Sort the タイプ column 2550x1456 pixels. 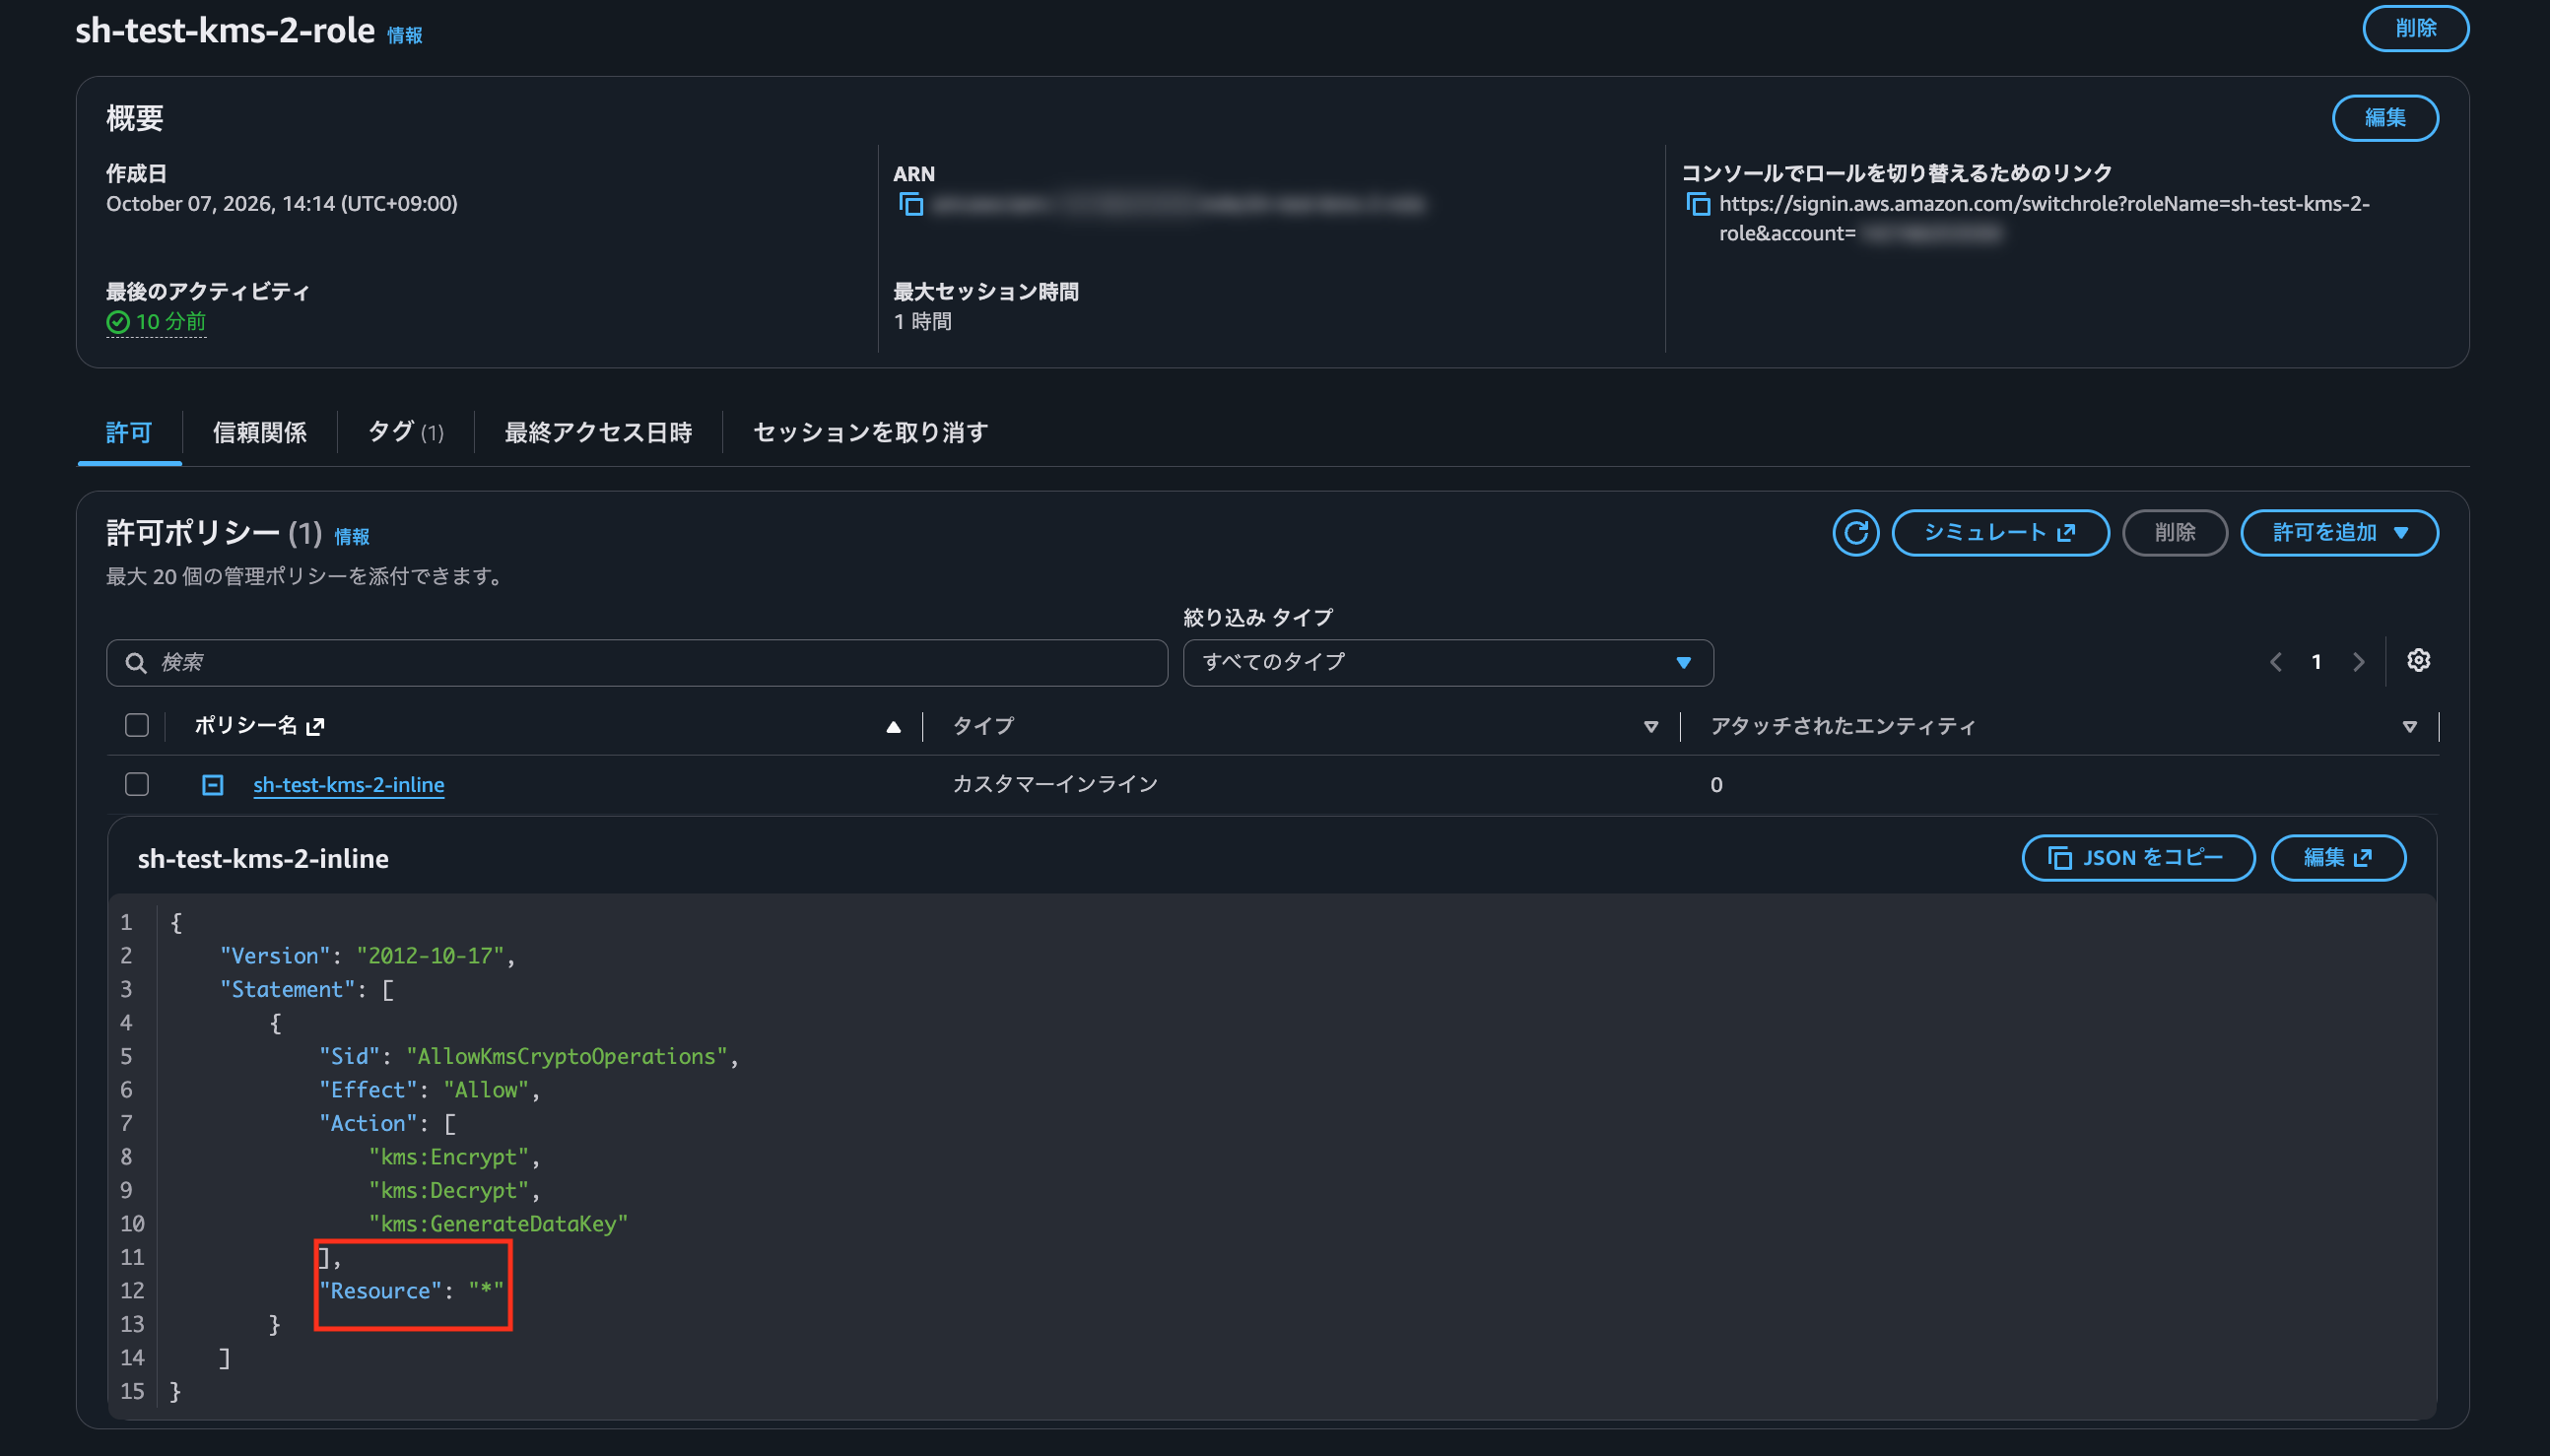[x=1650, y=727]
